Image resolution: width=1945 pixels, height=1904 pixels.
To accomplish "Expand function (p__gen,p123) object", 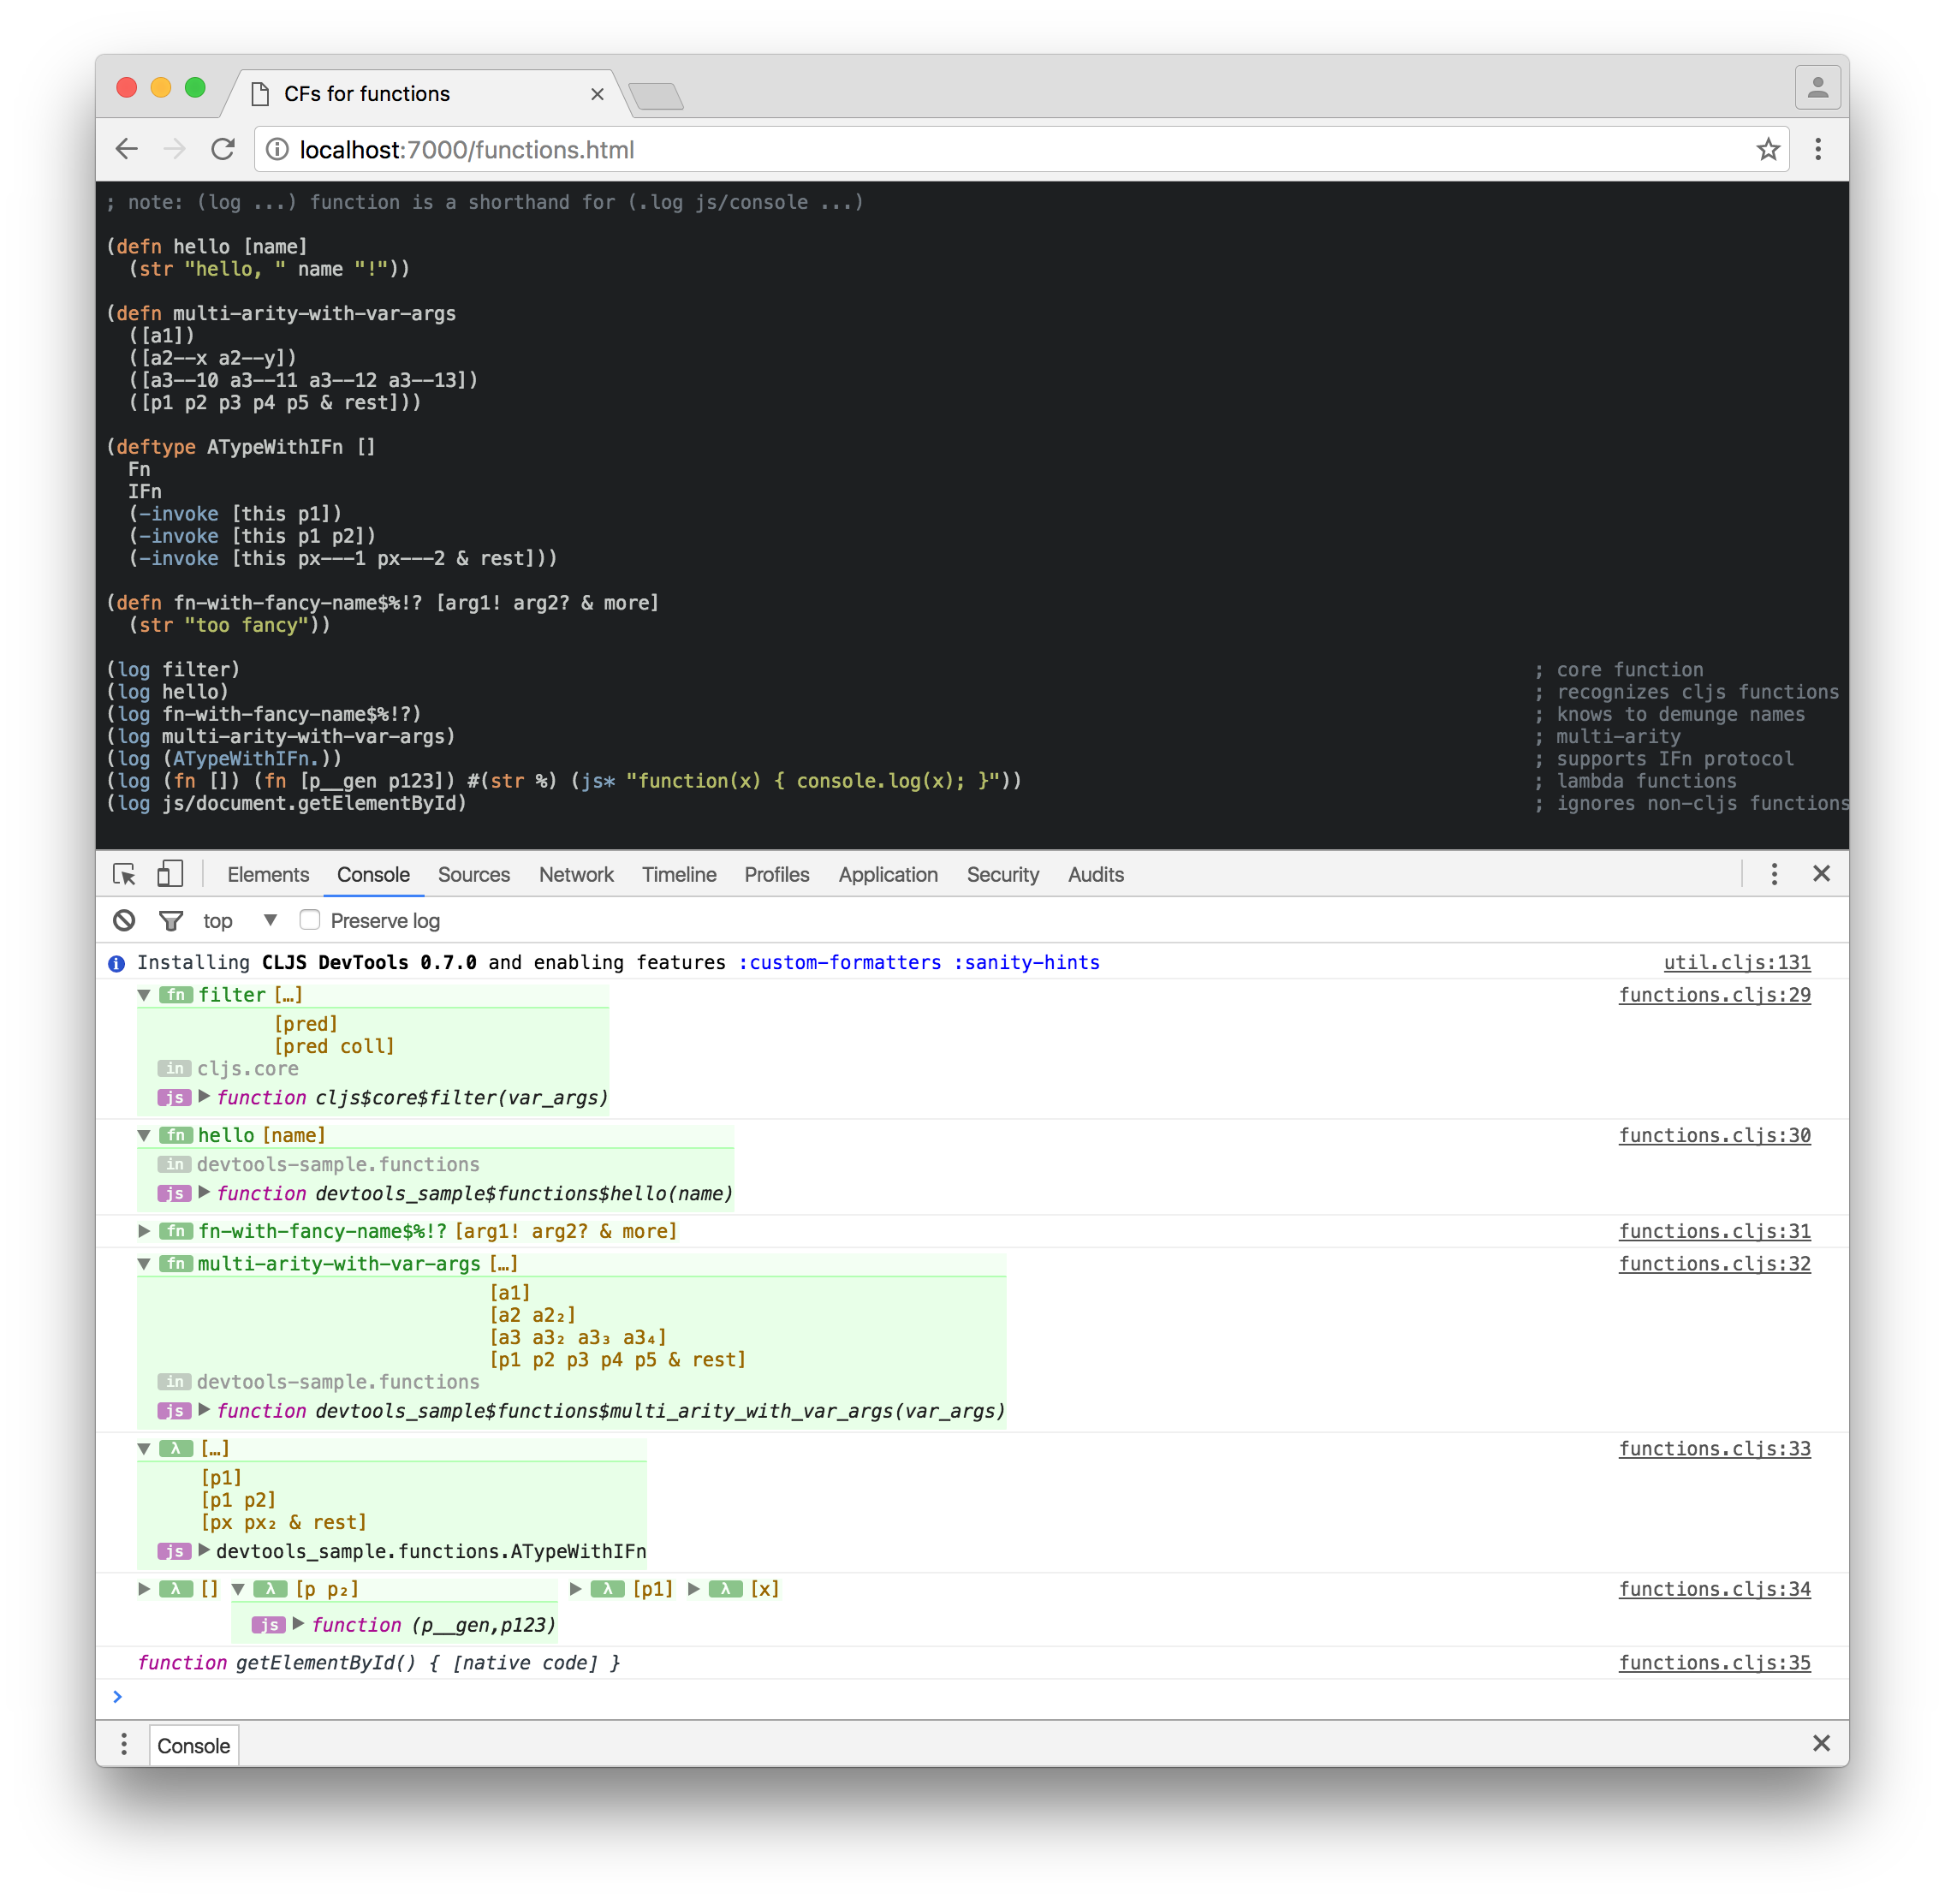I will point(298,1623).
